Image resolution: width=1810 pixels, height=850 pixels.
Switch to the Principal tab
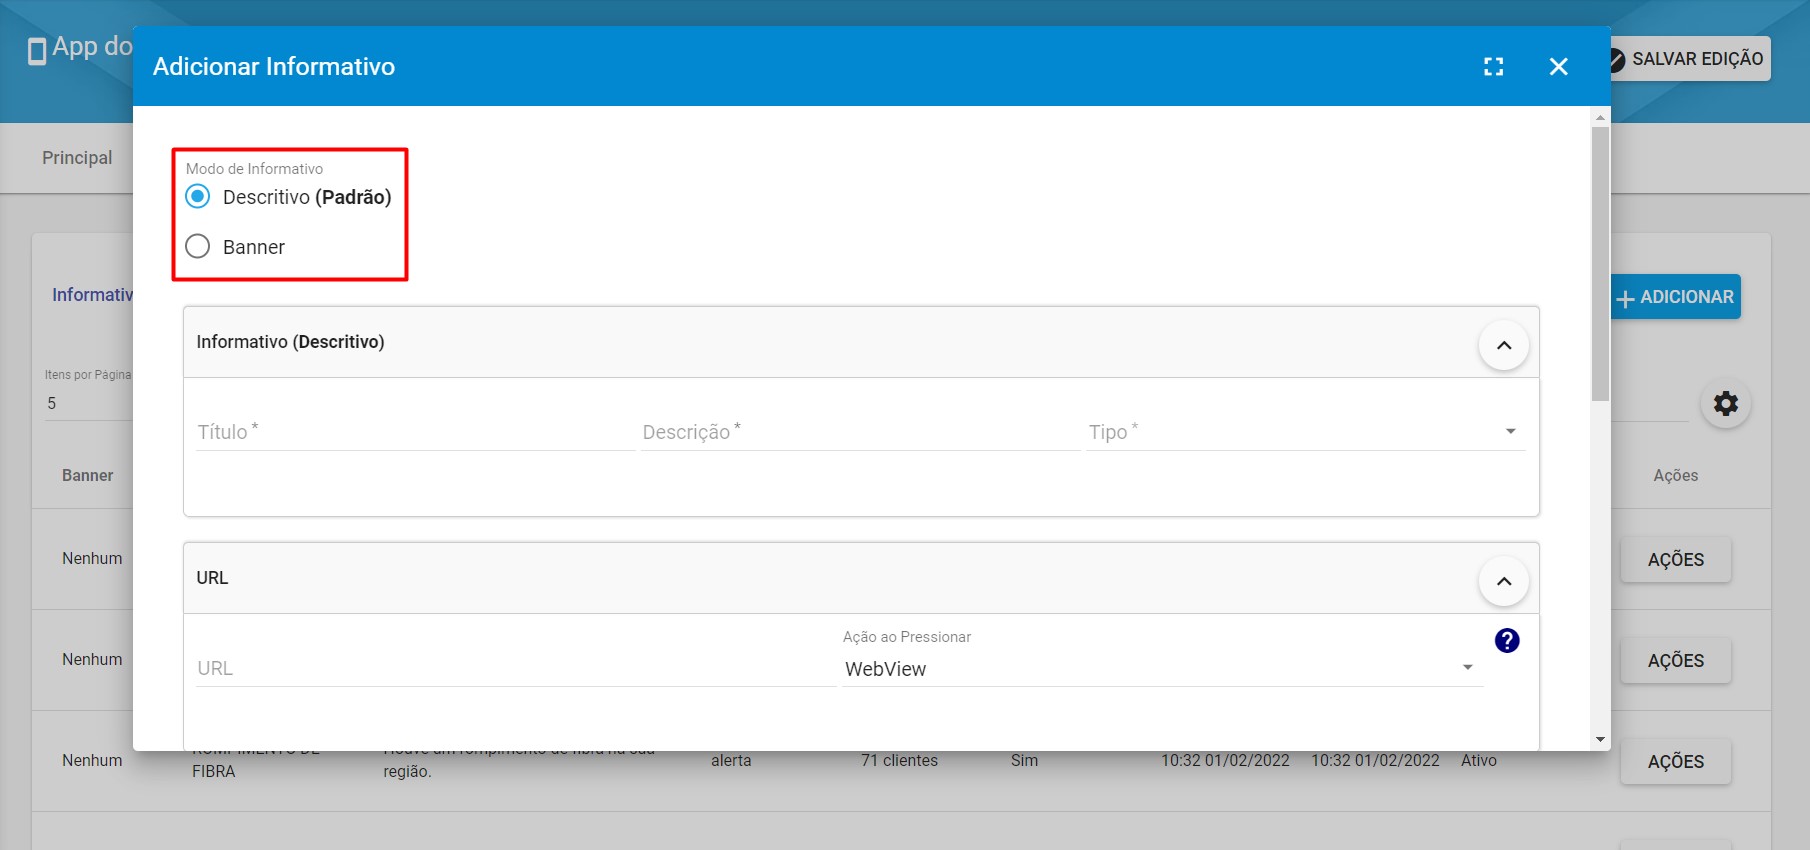point(77,158)
